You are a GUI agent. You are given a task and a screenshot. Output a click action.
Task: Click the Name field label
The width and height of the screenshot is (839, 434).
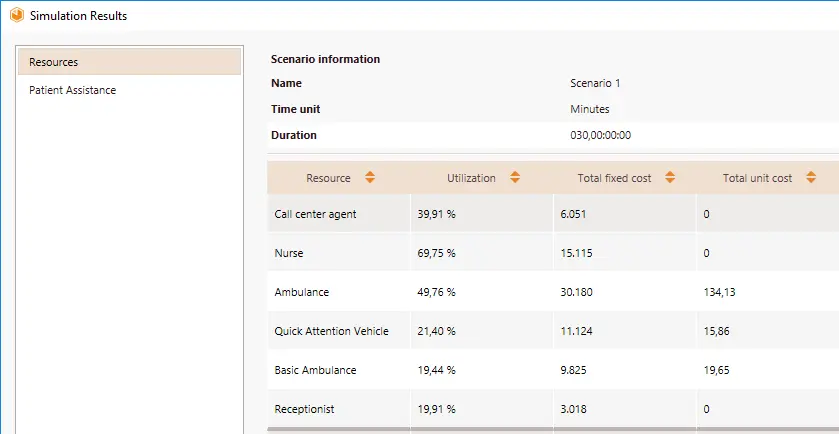286,83
